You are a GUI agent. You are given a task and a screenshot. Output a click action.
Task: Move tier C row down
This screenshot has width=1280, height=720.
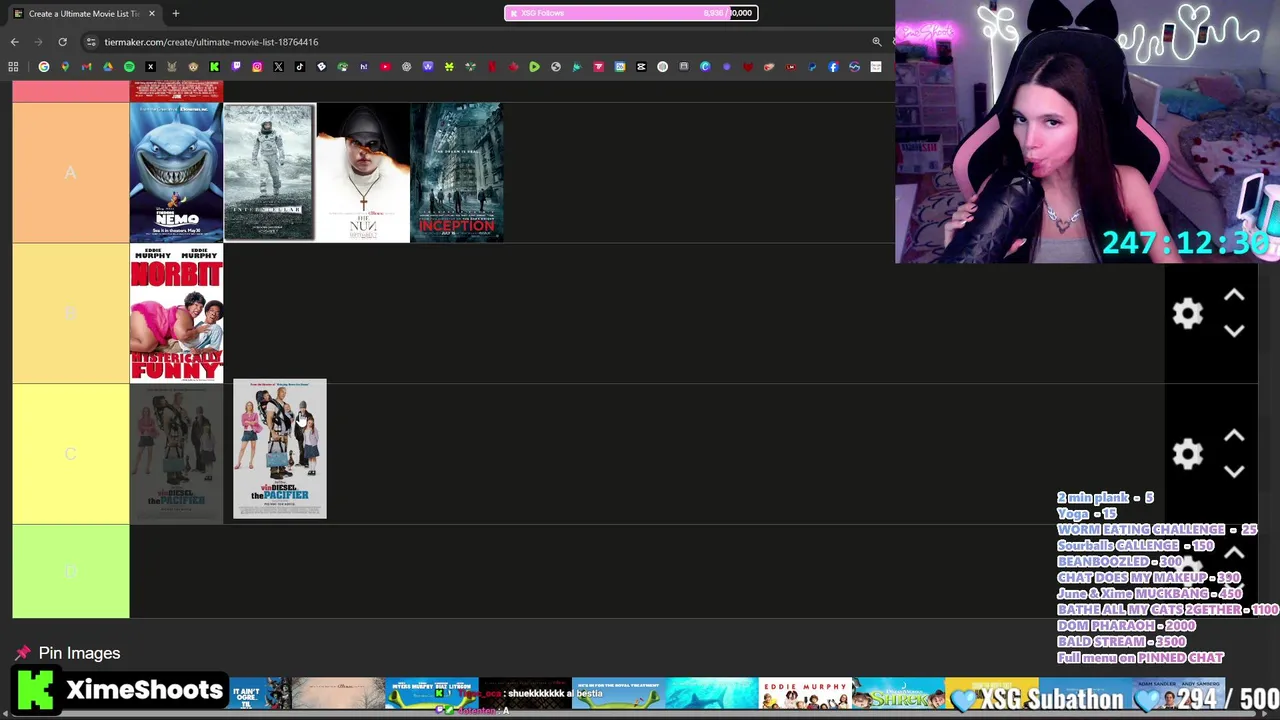1234,471
